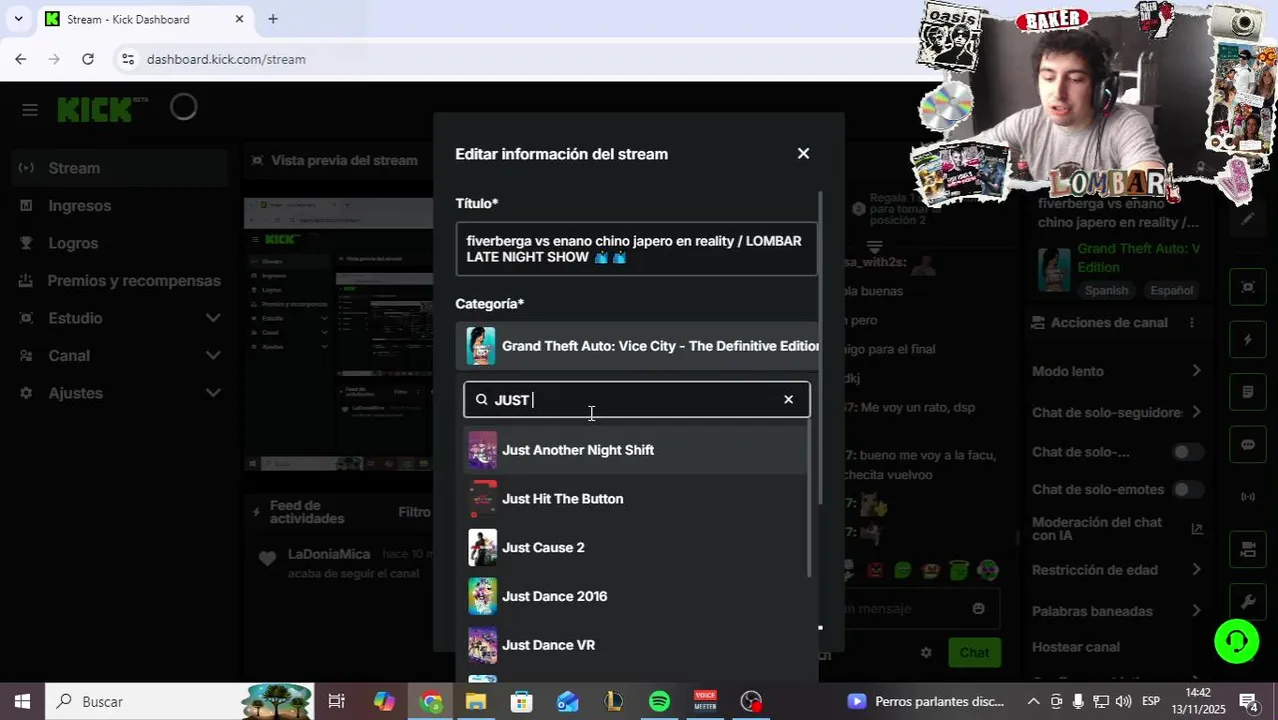Expand the Estudio sidebar section
The image size is (1278, 720).
tap(120, 318)
